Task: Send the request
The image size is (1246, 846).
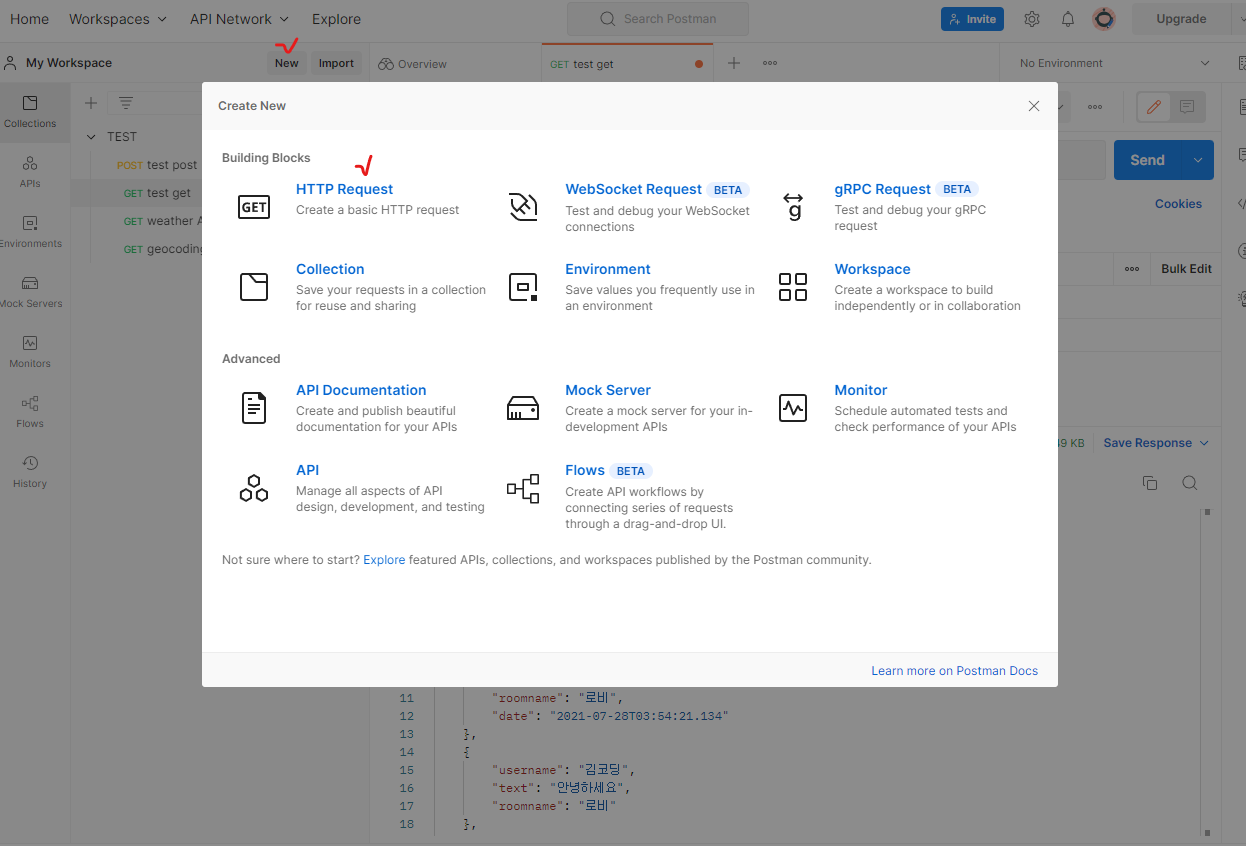Action: 1148,160
